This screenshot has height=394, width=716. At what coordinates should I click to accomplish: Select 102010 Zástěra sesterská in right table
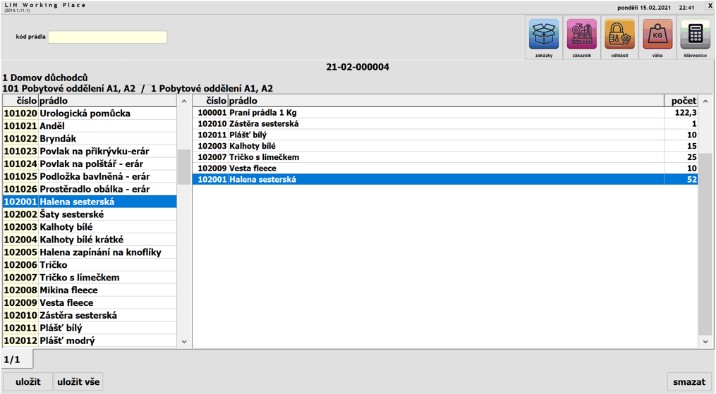click(445, 124)
